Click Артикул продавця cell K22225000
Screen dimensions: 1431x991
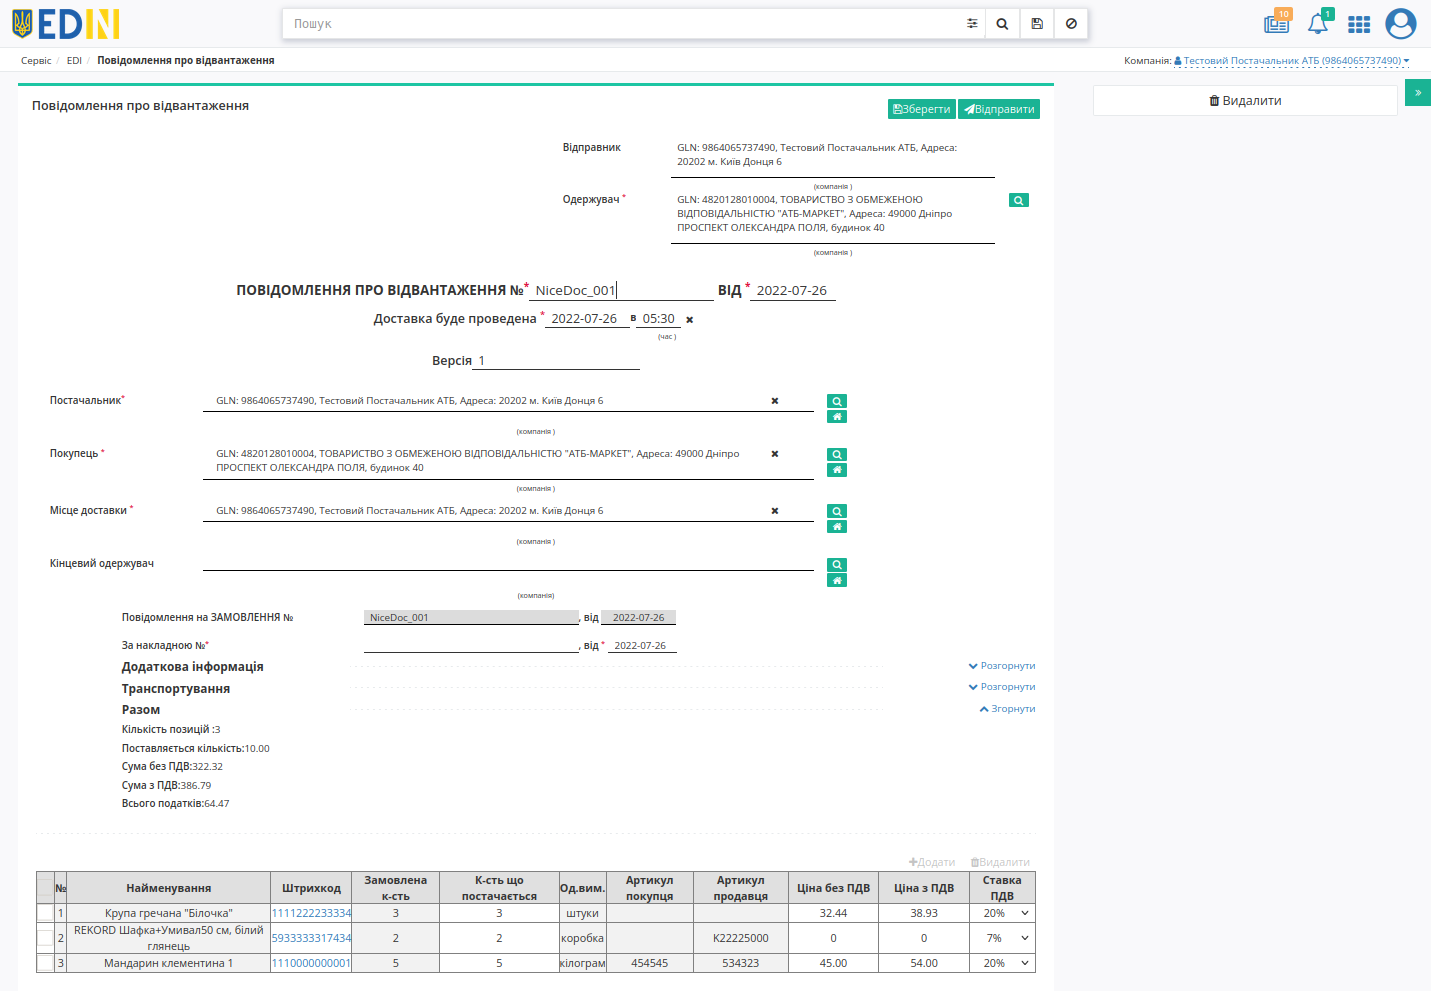[x=740, y=938]
